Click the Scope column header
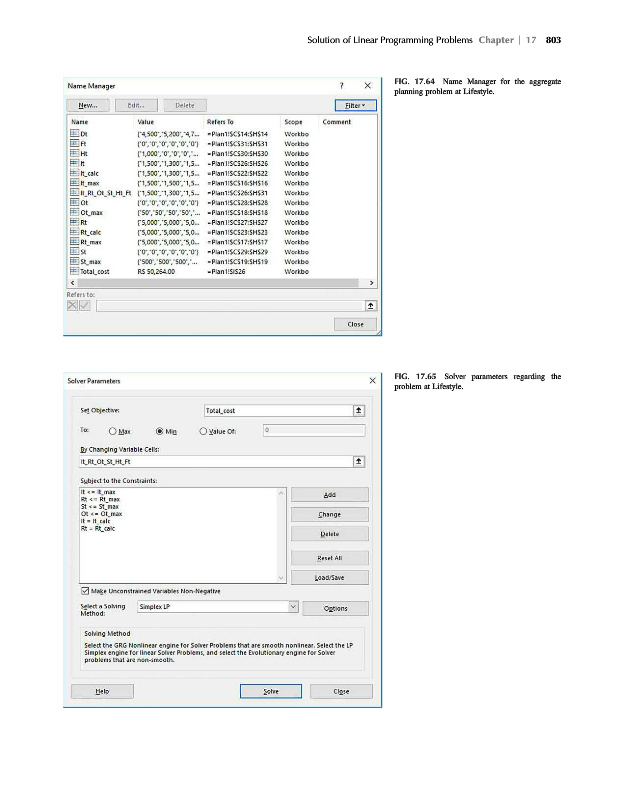 click(293, 122)
